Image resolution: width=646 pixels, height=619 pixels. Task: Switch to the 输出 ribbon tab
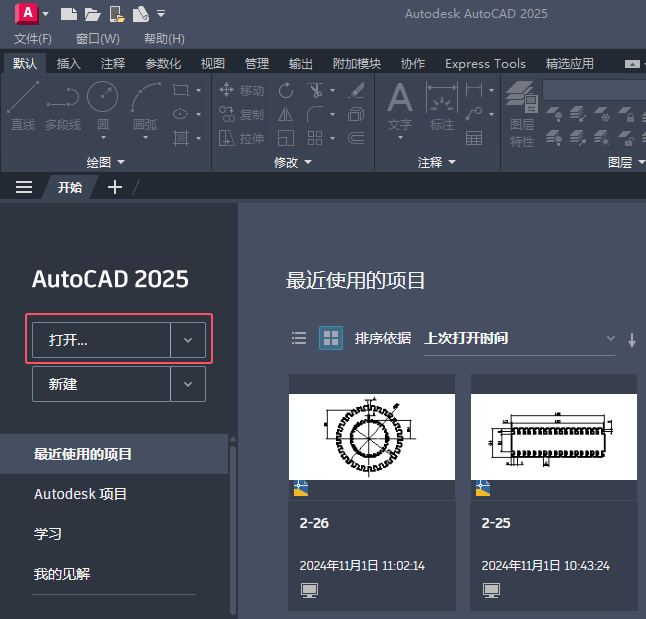tap(300, 63)
